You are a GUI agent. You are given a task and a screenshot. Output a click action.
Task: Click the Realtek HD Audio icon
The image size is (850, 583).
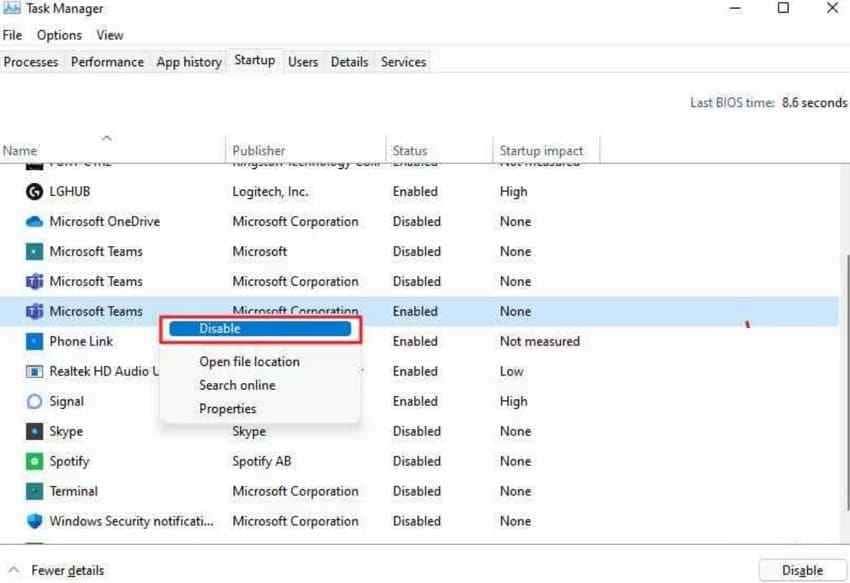pyautogui.click(x=34, y=371)
